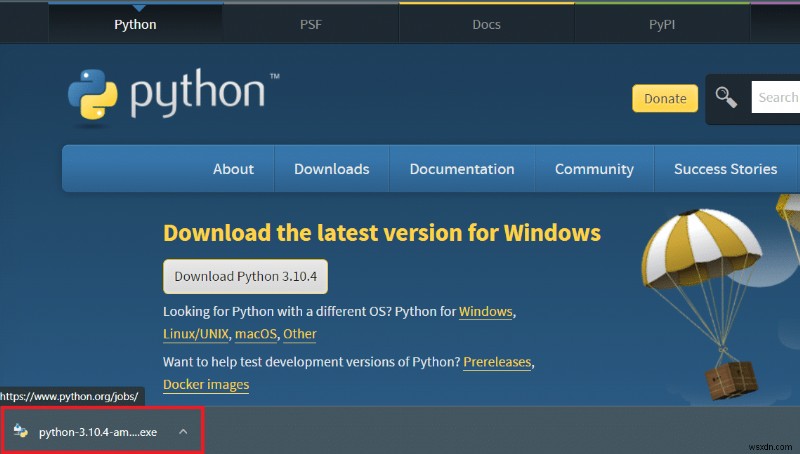Open the Docs top tab
800x454 pixels.
coord(486,24)
